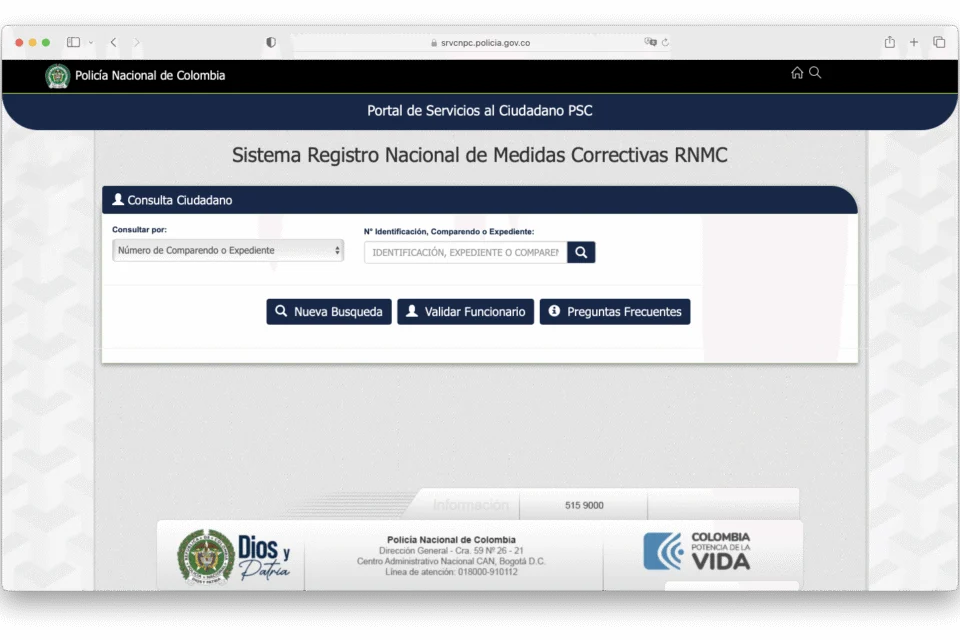This screenshot has width=960, height=640.
Task: Click the Validar Funcionario button
Action: (465, 312)
